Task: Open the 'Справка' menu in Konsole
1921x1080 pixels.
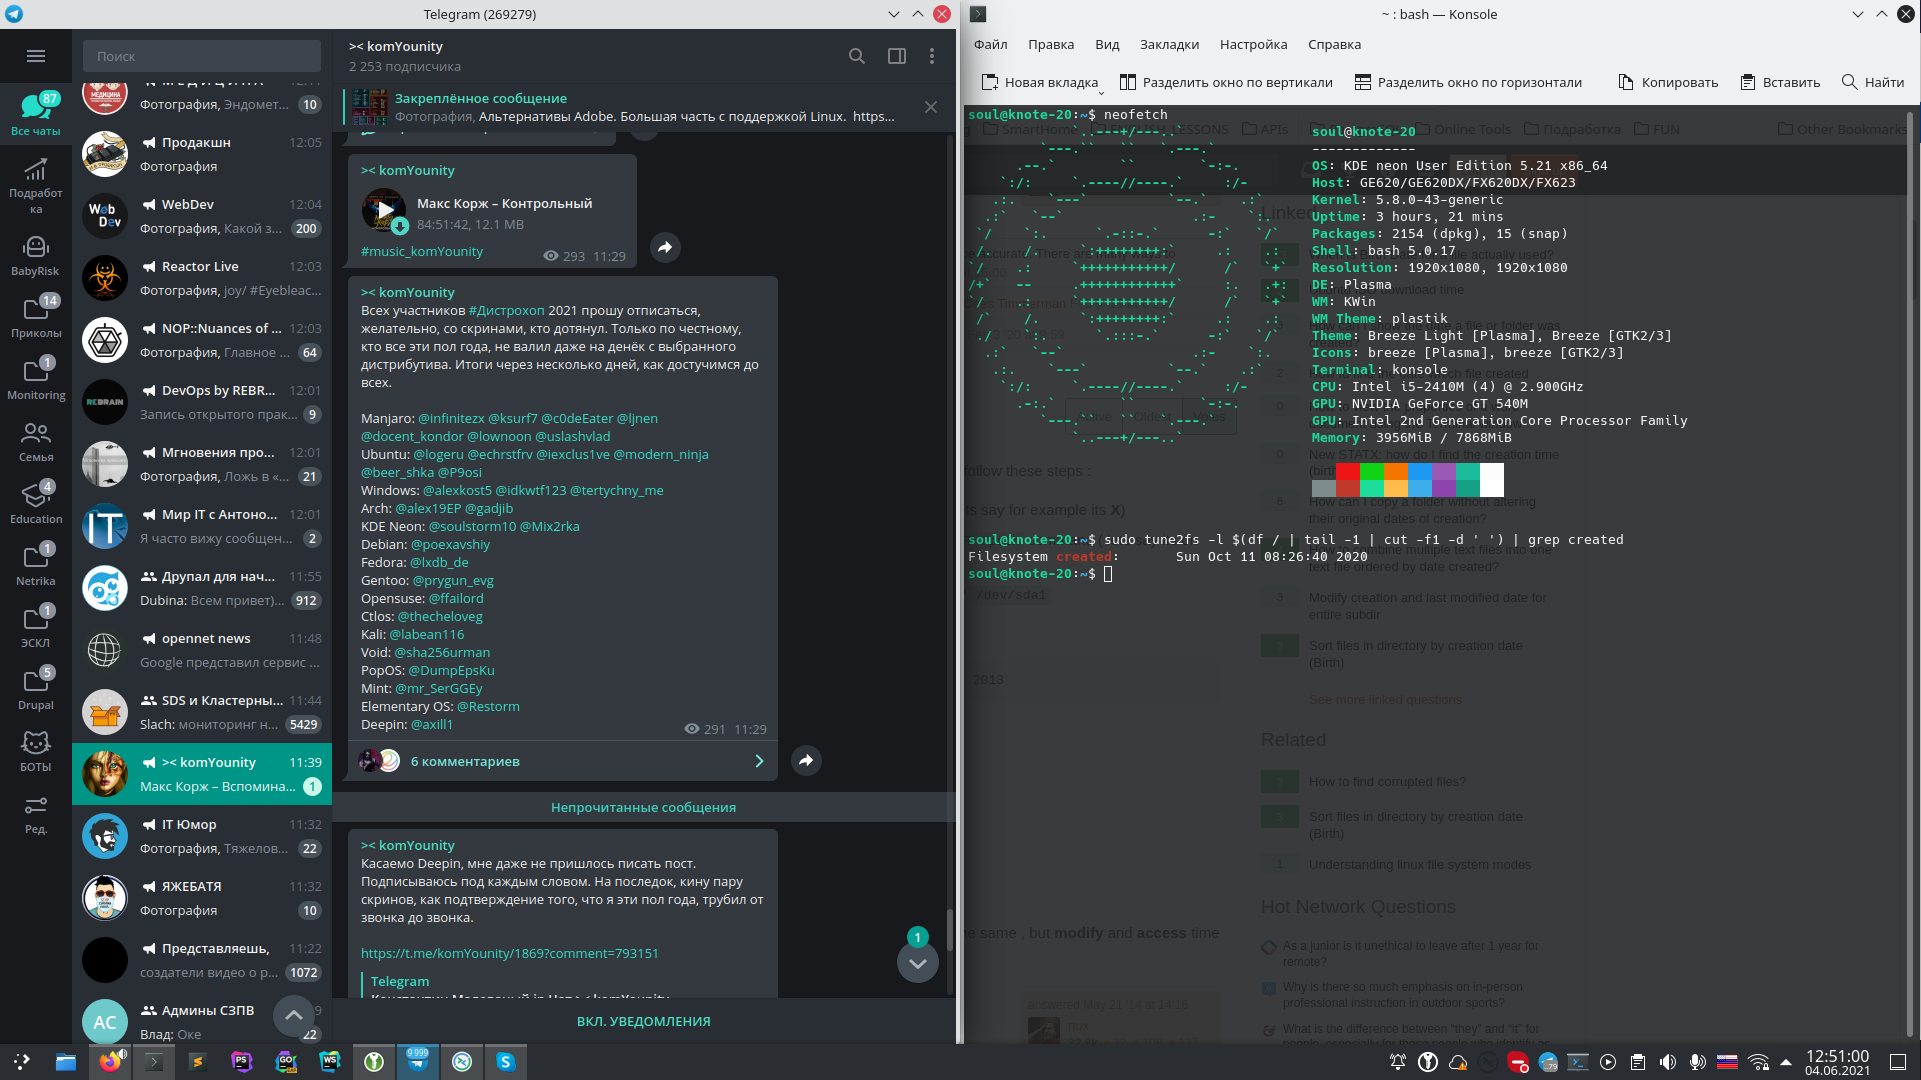Action: tap(1334, 44)
